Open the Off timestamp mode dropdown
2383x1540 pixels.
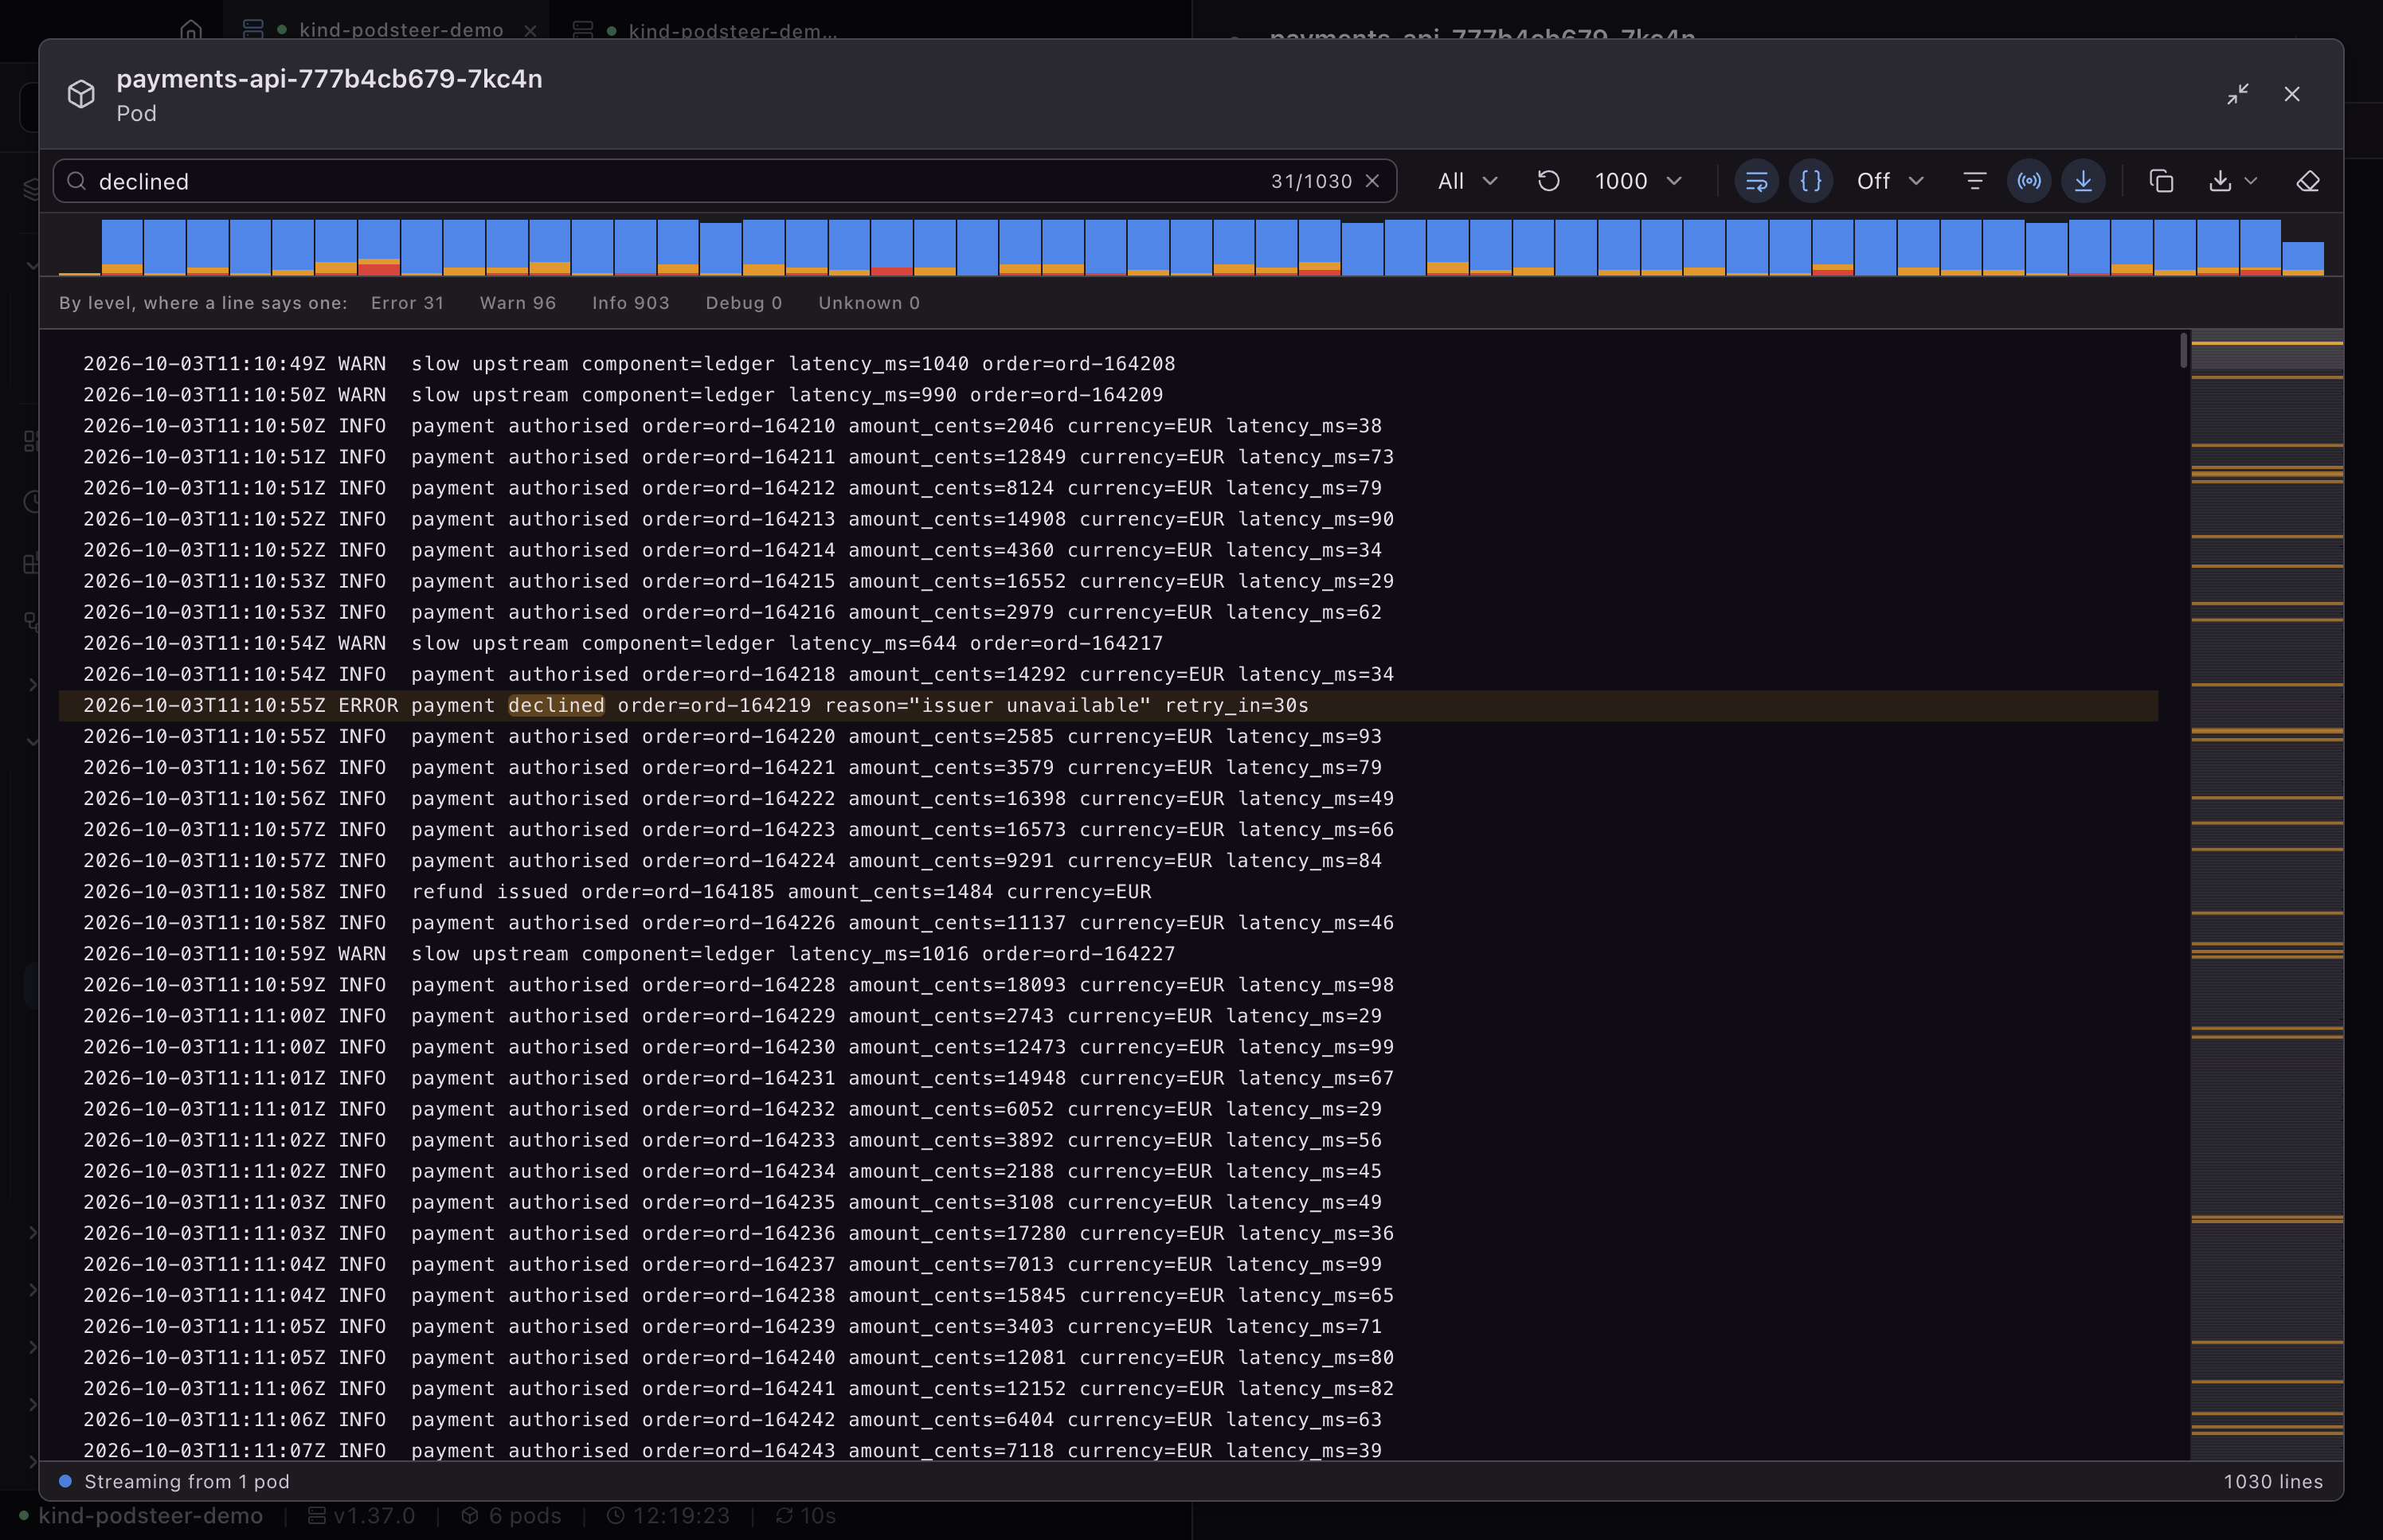(x=1890, y=181)
